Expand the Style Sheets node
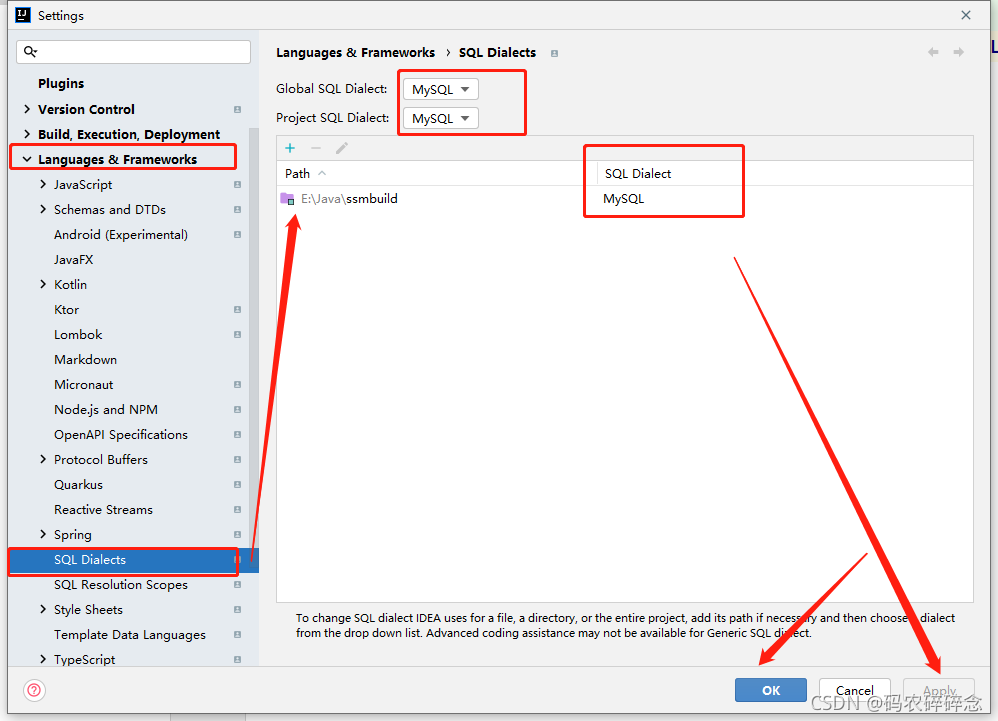The width and height of the screenshot is (998, 721). 43,609
